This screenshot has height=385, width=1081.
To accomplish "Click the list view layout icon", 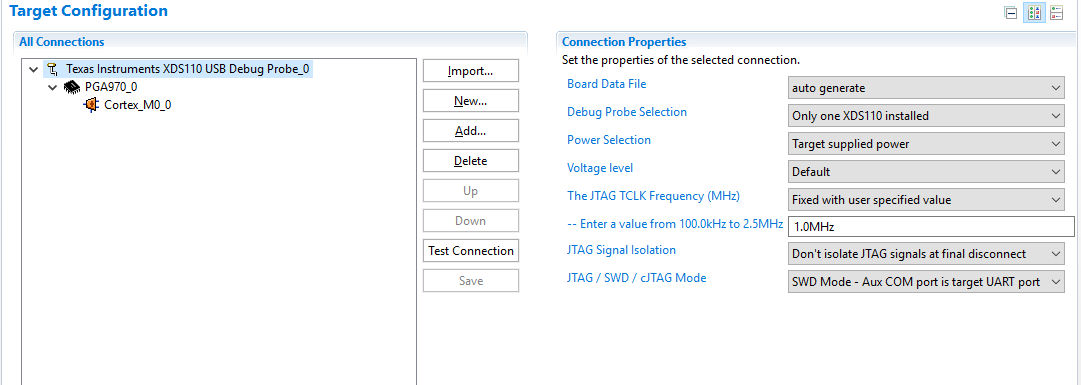I will [x=1056, y=12].
